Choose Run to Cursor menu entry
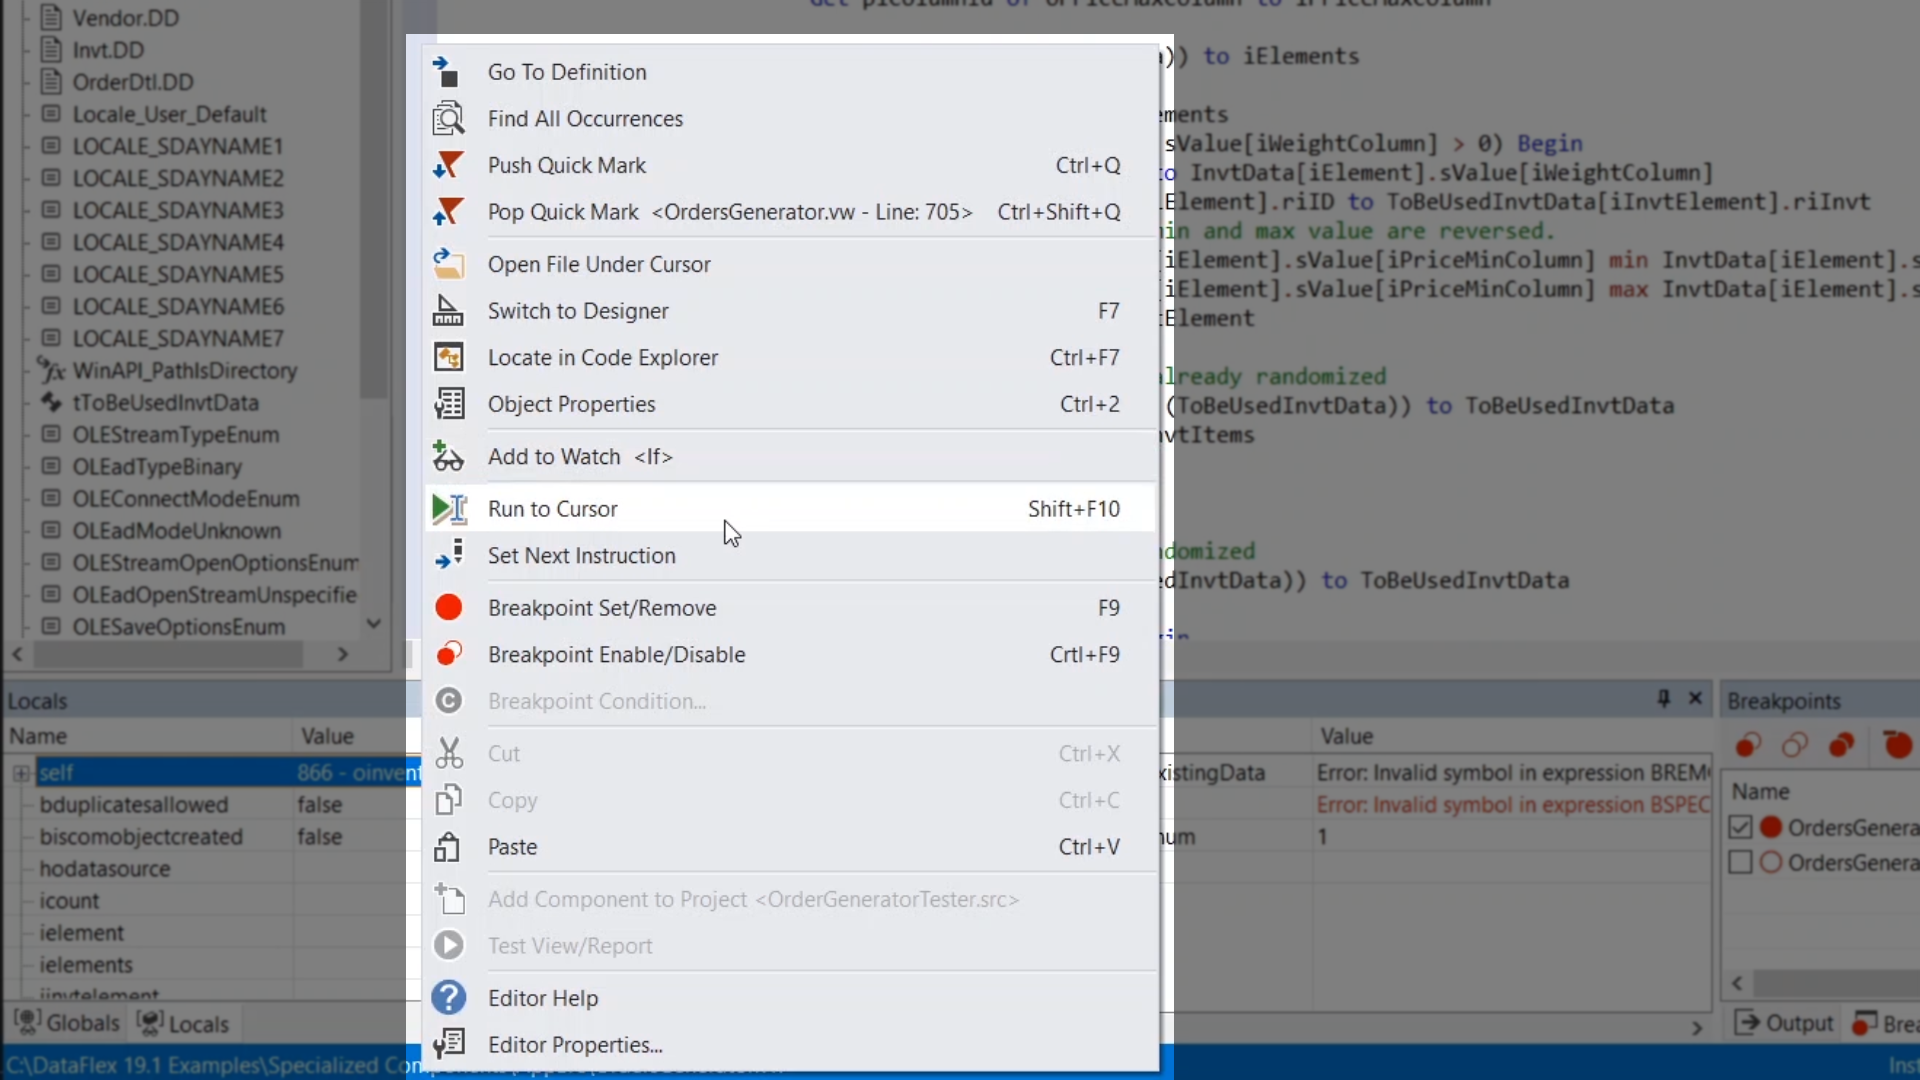This screenshot has width=1920, height=1080. point(553,509)
